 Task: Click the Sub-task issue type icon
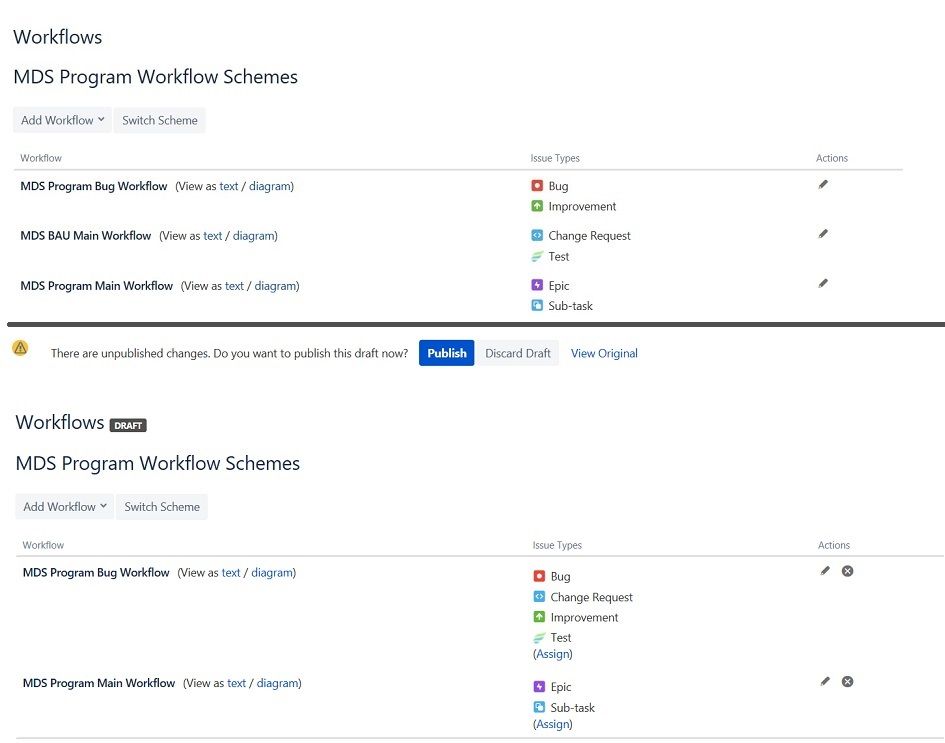click(538, 306)
